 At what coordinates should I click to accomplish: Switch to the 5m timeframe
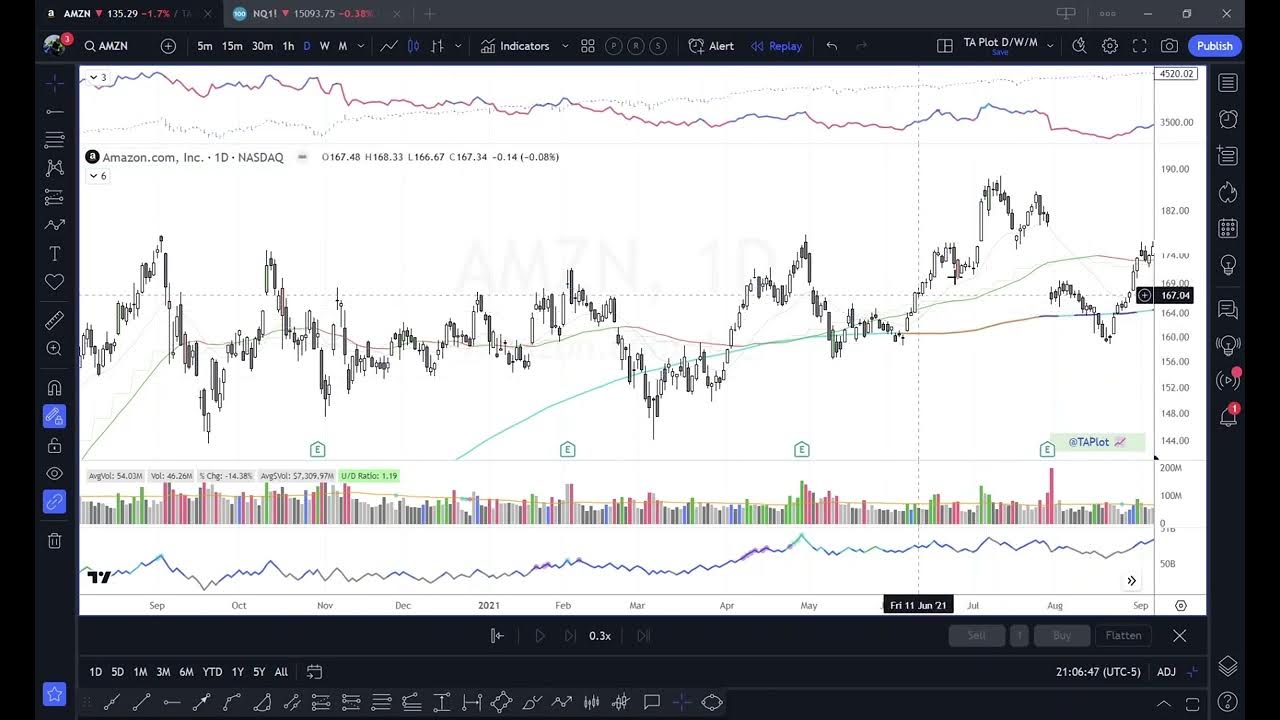point(205,46)
